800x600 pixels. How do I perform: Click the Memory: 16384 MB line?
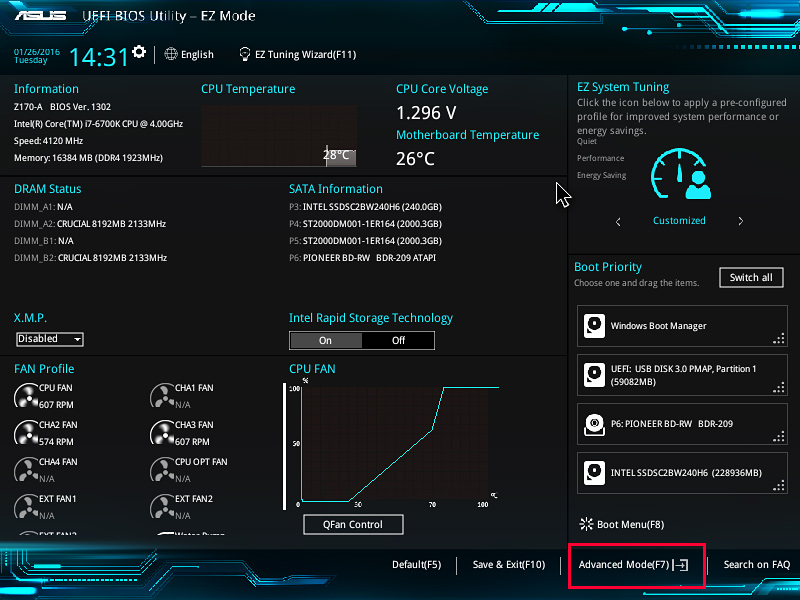pyautogui.click(x=88, y=158)
